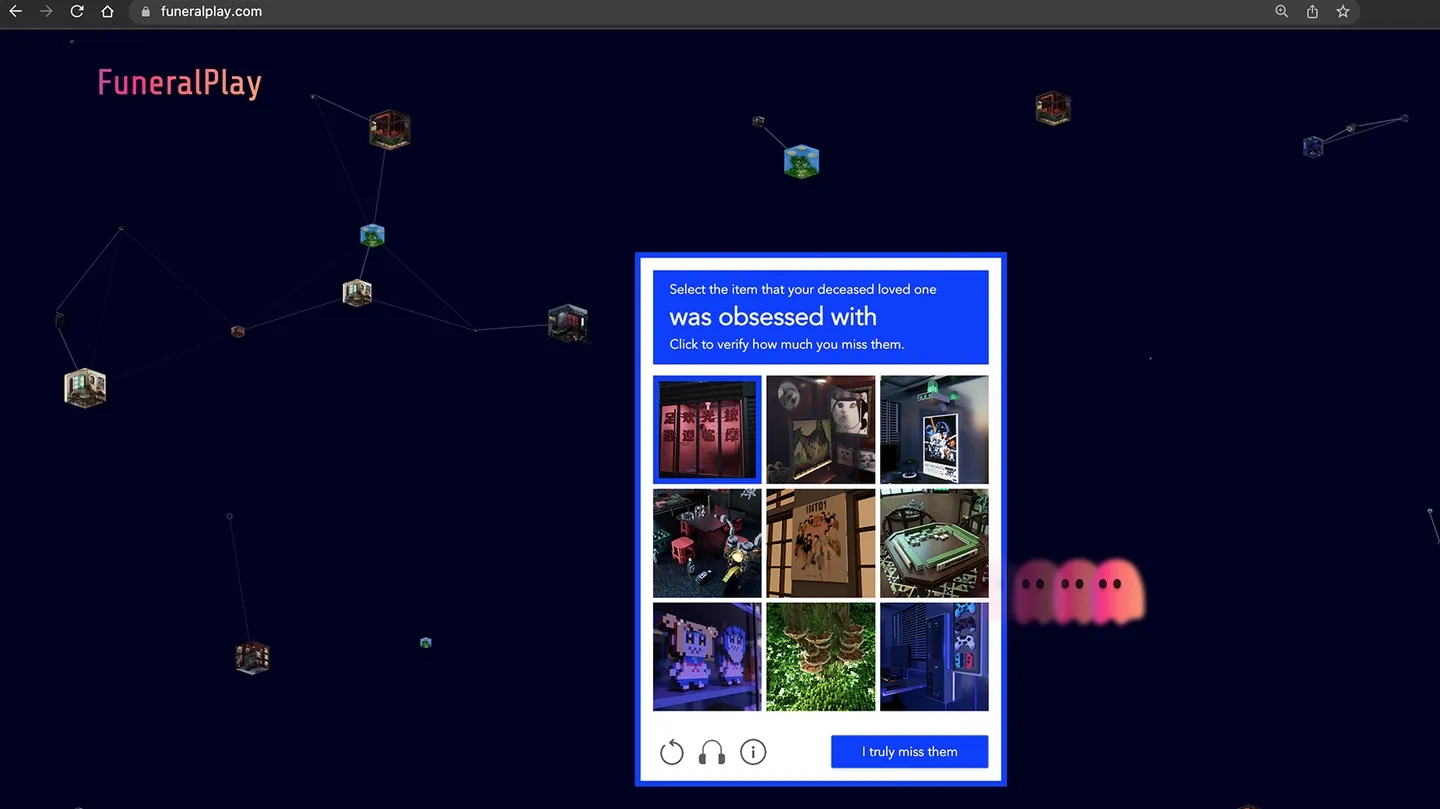1440x809 pixels.
Task: Click the FuneralPlay logo
Action: click(x=180, y=83)
